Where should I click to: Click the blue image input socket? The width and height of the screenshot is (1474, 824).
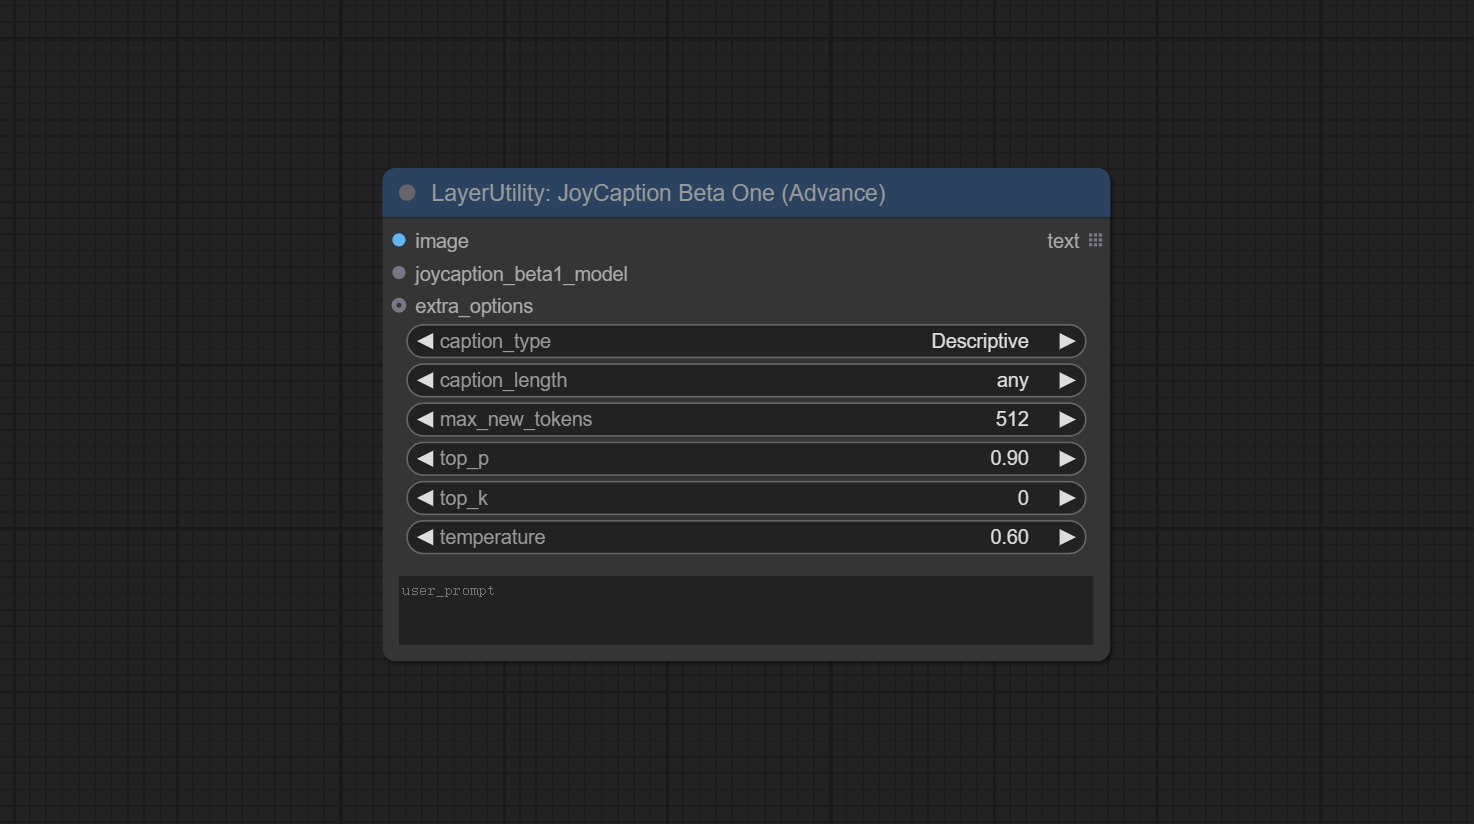(x=399, y=240)
